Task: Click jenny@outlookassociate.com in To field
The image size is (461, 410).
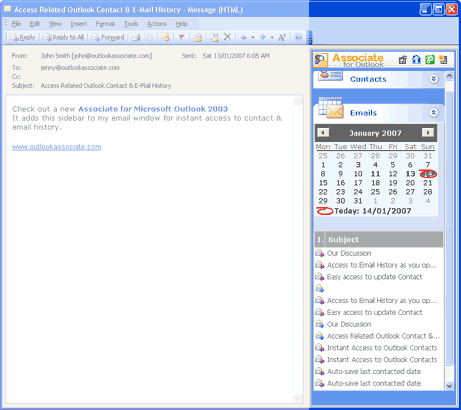Action: tap(80, 68)
